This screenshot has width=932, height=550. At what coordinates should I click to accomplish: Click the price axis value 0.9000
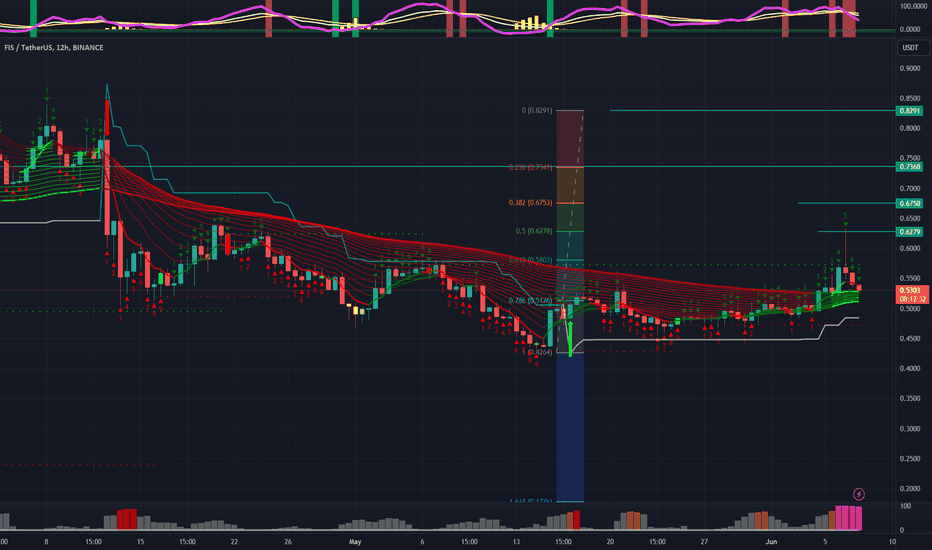tap(910, 68)
